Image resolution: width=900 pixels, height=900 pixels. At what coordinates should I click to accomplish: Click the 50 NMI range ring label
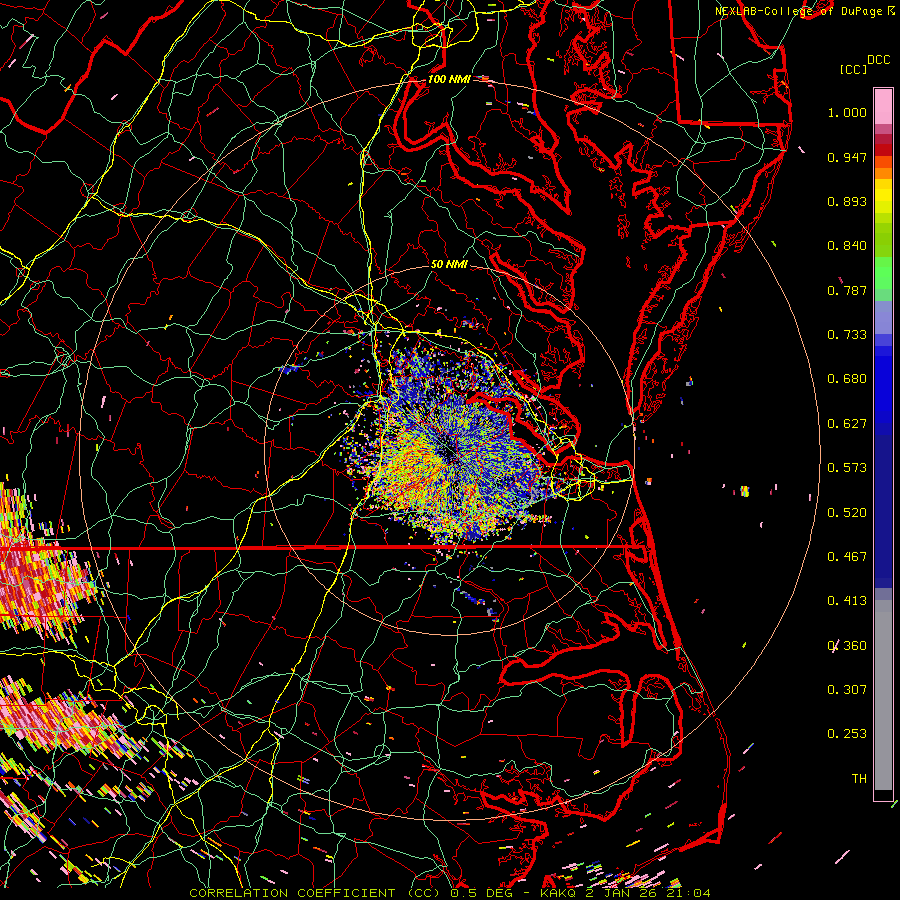click(x=449, y=264)
